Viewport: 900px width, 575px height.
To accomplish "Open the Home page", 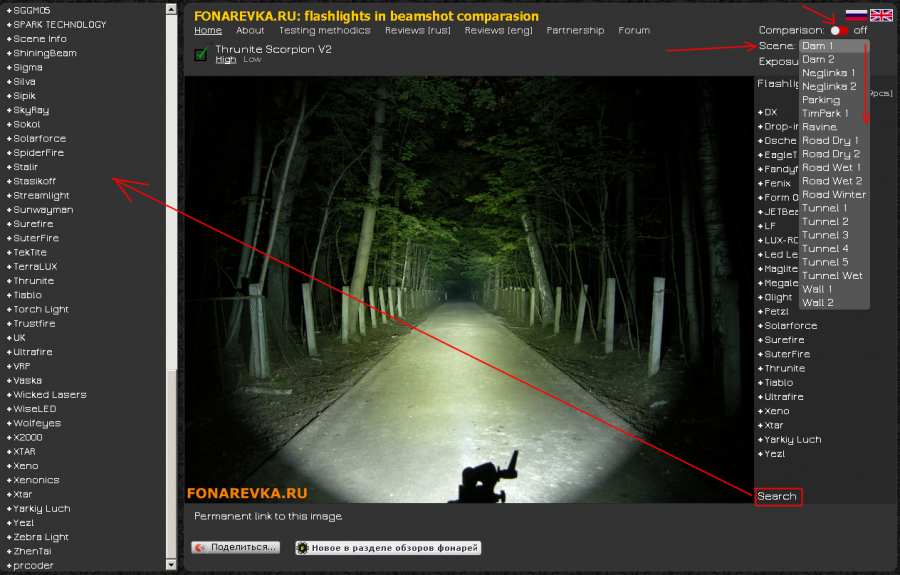I will (208, 30).
